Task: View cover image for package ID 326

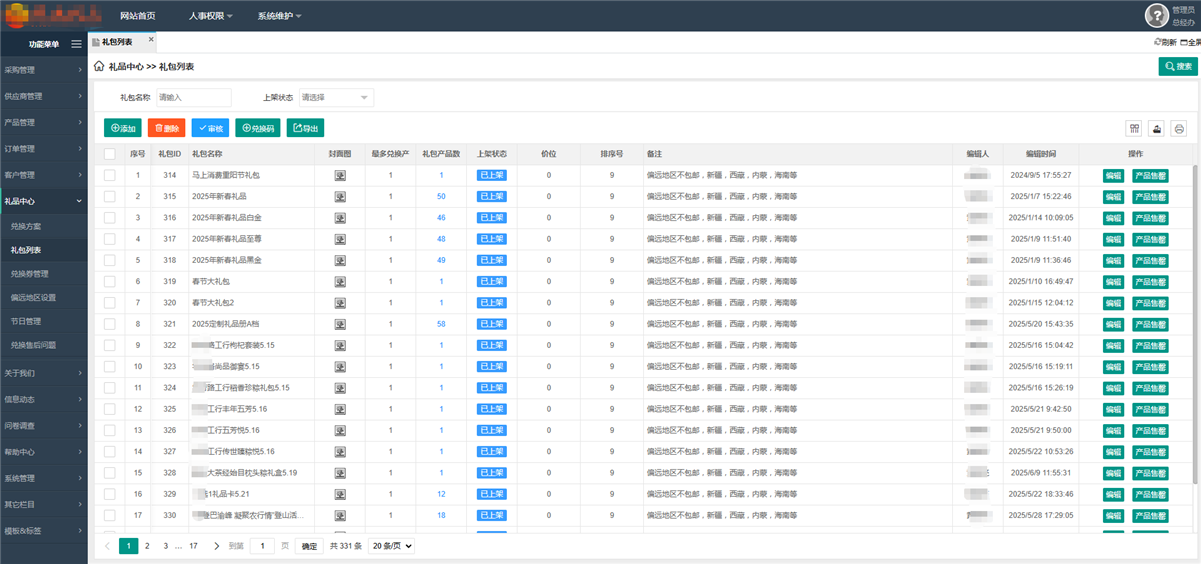Action: (x=340, y=430)
